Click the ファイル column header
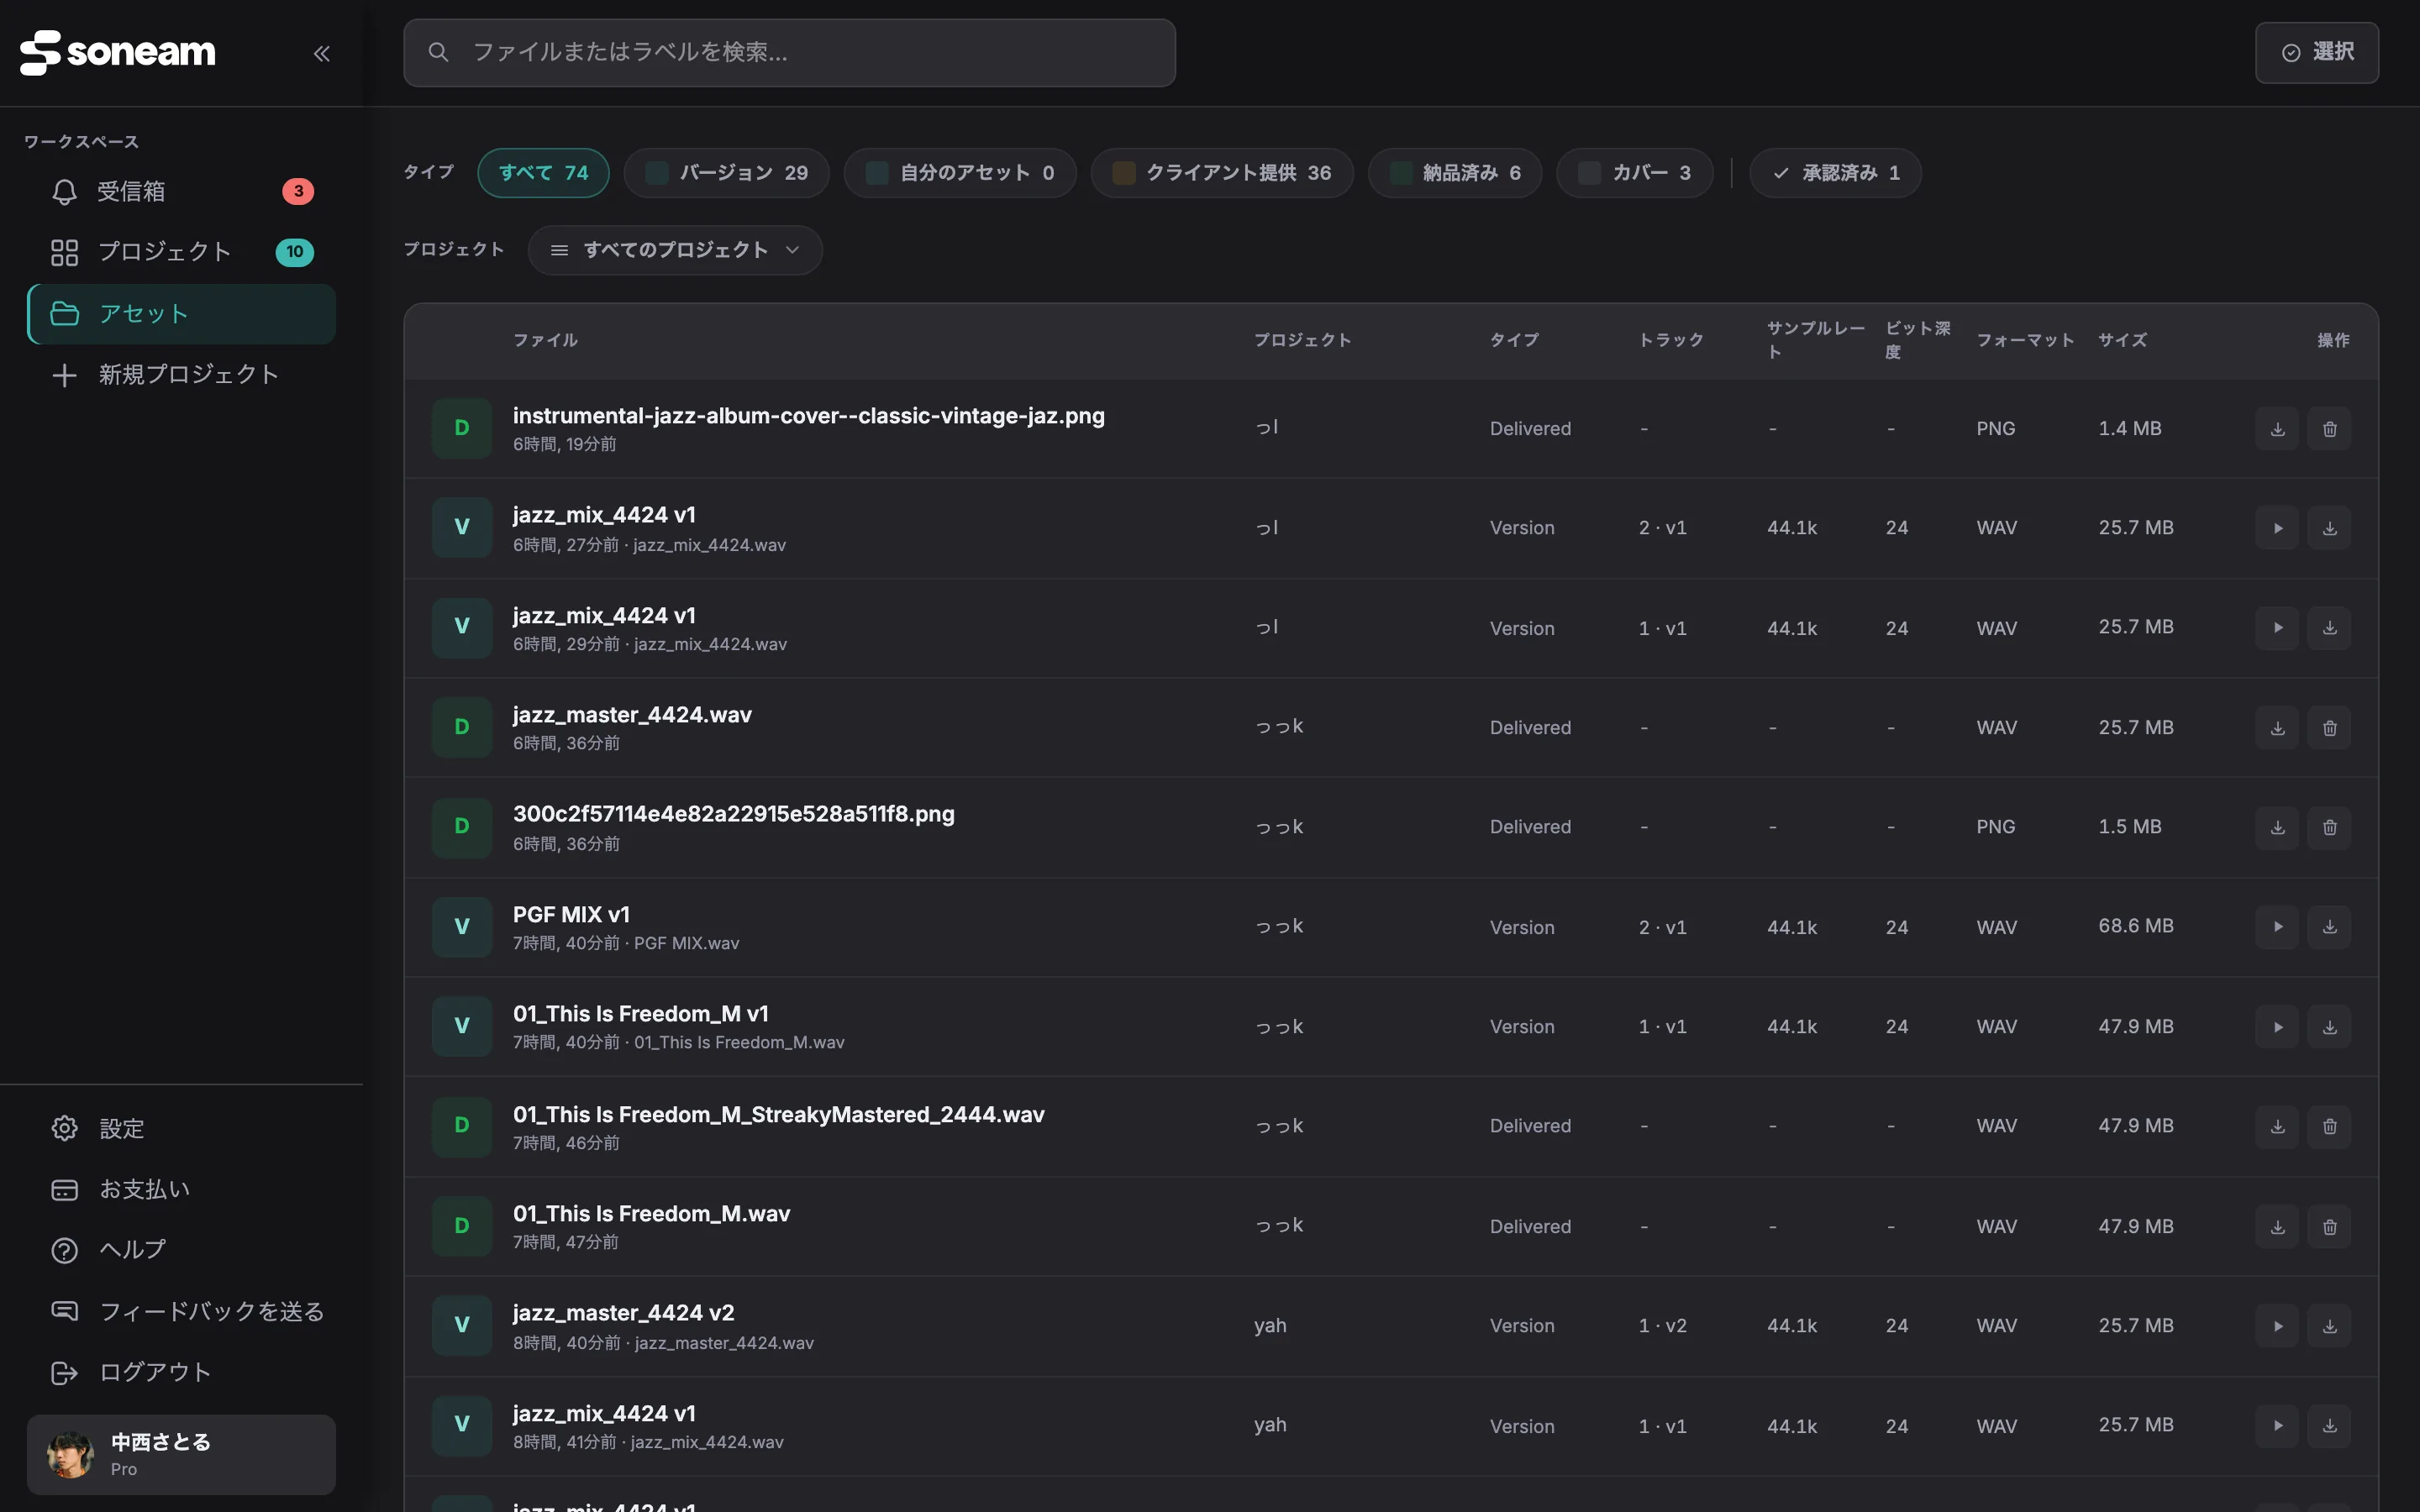The image size is (2420, 1512). click(x=545, y=341)
